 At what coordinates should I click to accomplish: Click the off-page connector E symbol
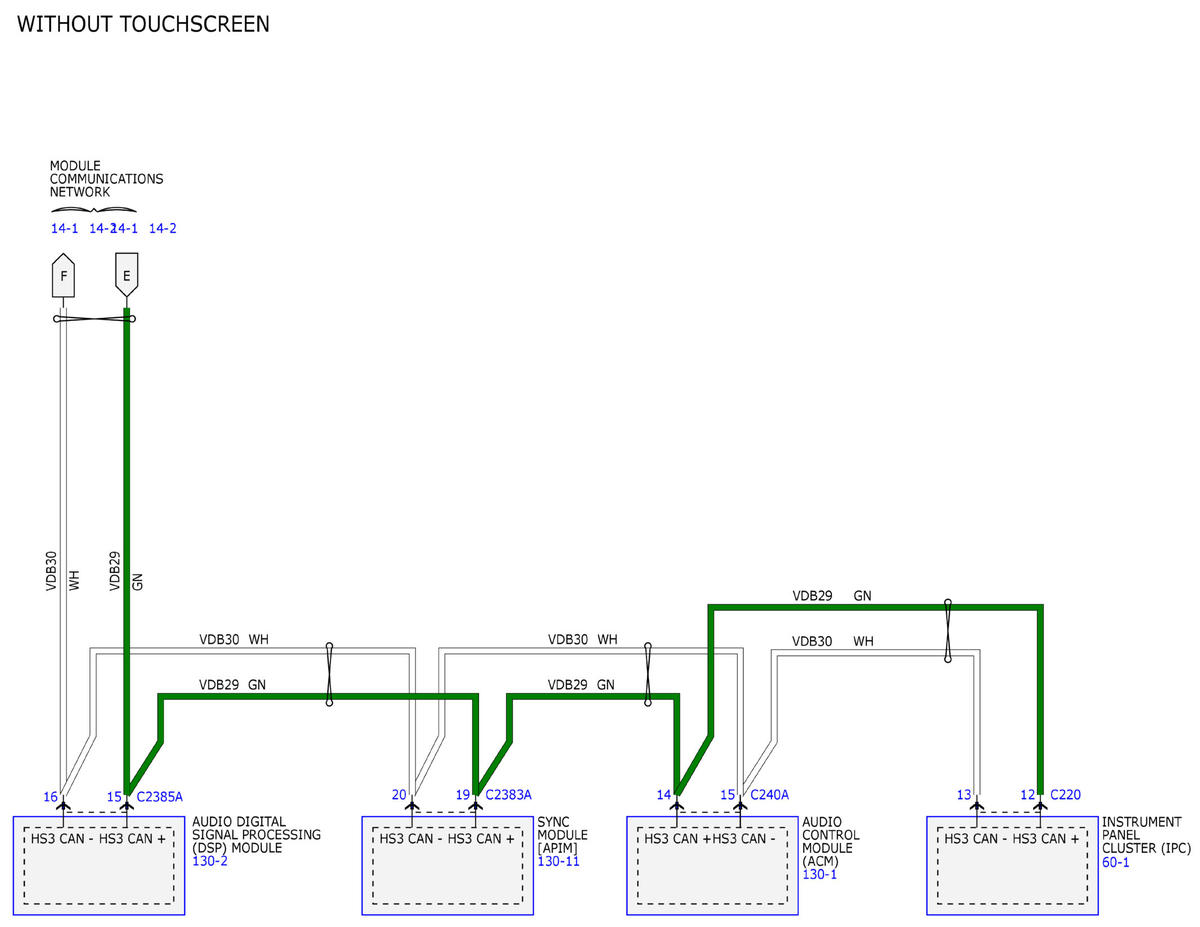click(x=126, y=275)
